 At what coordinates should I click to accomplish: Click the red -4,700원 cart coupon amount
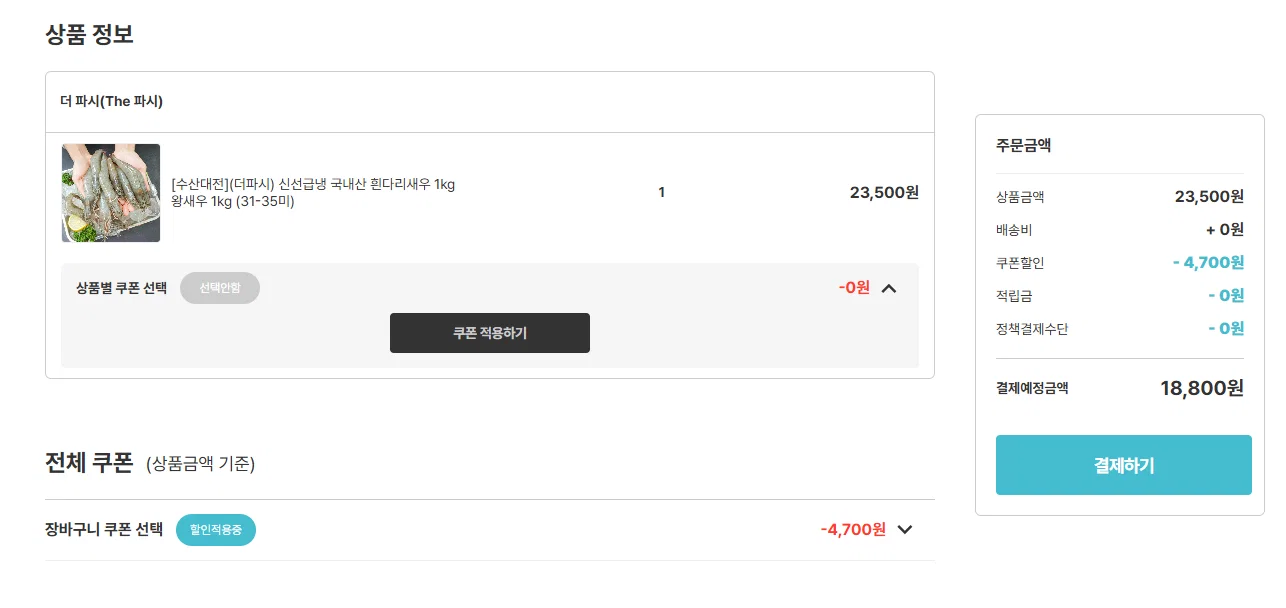coord(853,530)
